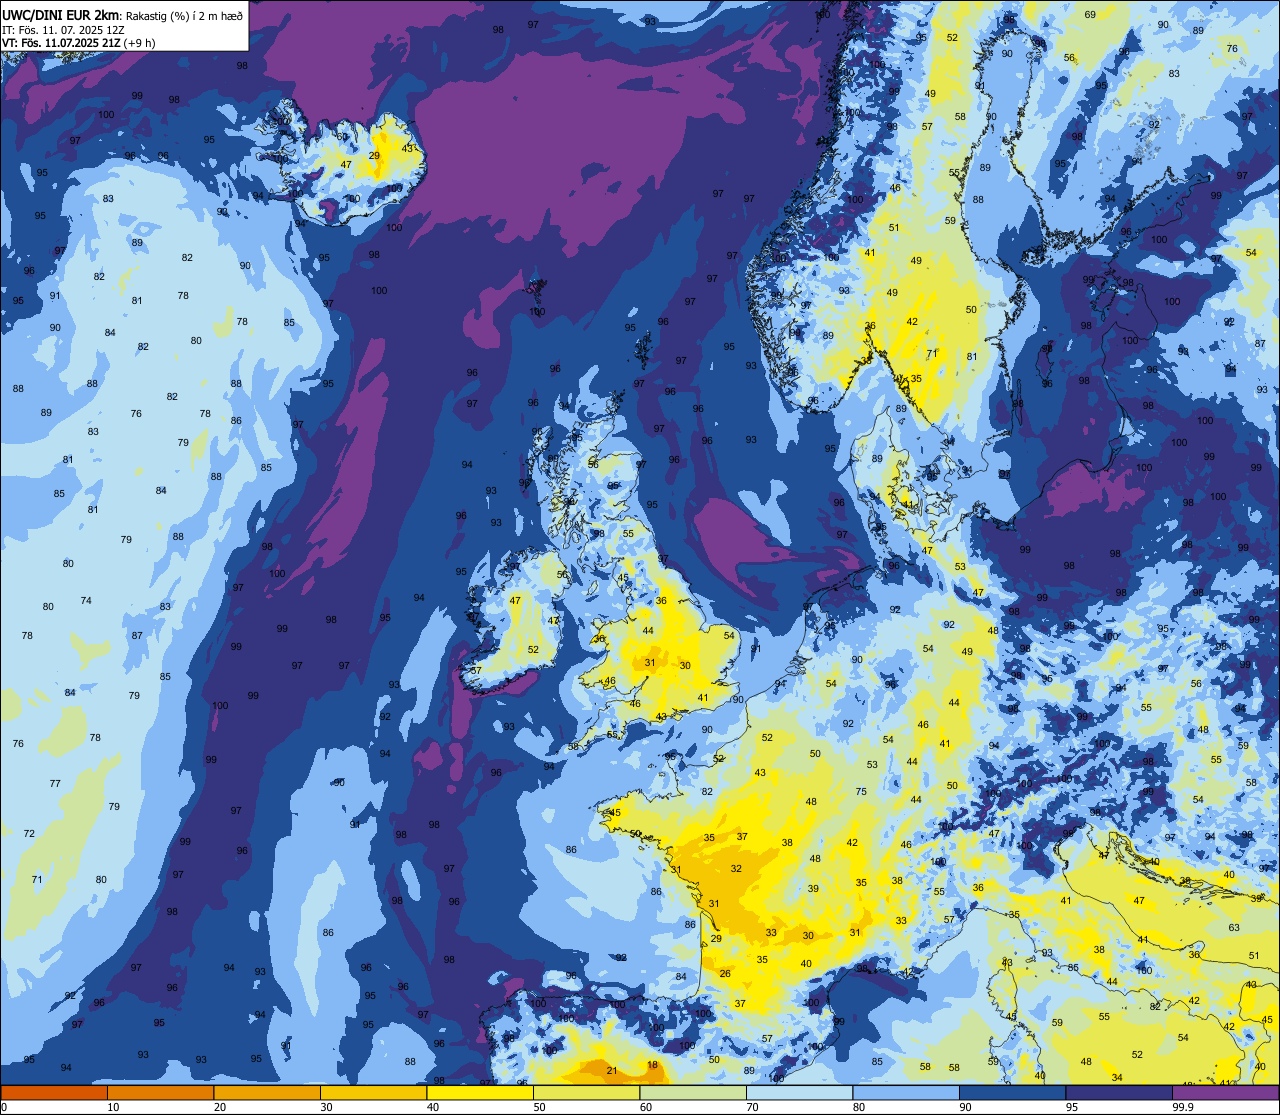Click the value '69' at the top right

coord(1090,14)
